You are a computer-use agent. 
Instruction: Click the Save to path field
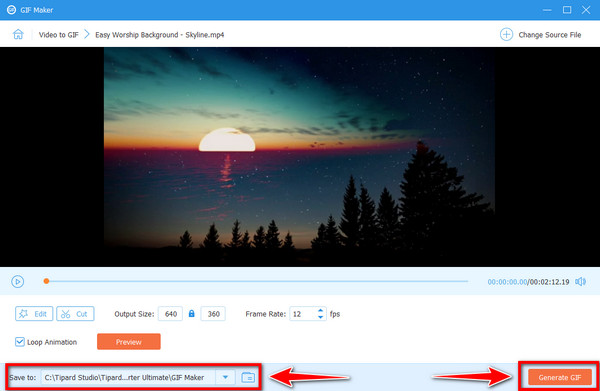129,377
